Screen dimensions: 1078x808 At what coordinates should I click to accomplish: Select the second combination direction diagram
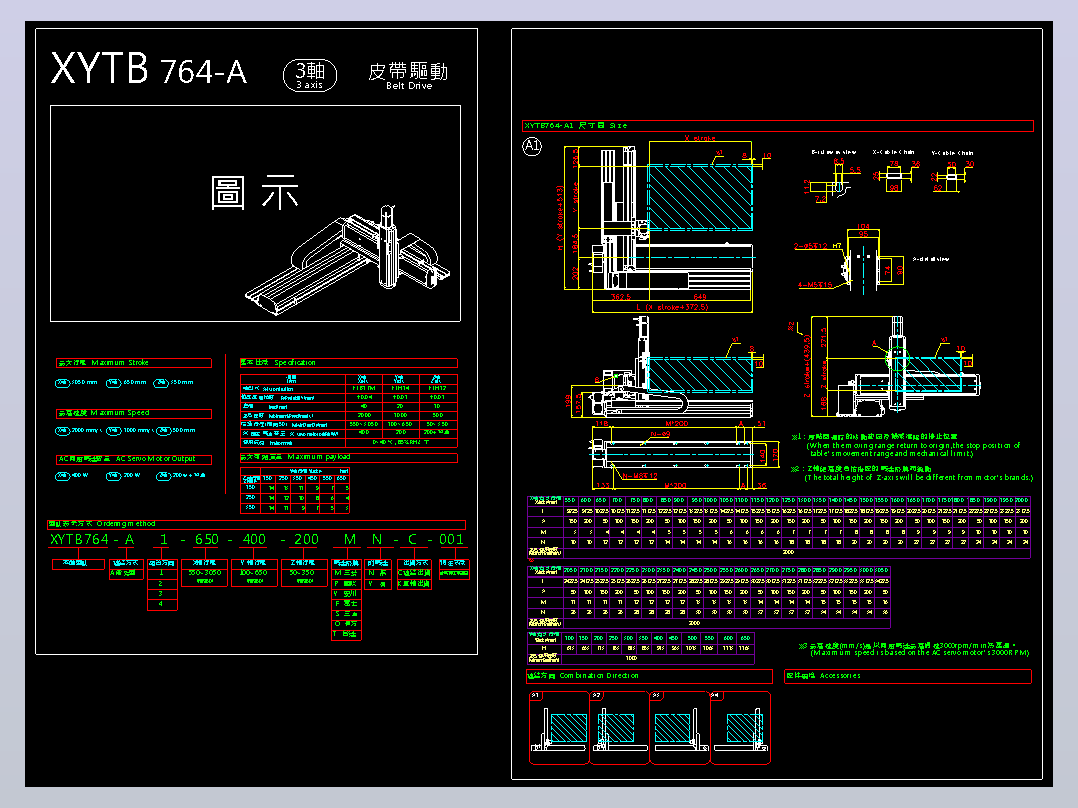(x=619, y=728)
